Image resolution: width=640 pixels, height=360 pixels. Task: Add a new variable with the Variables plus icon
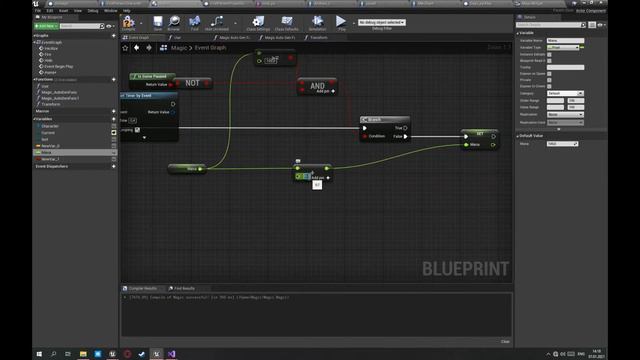pyautogui.click(x=114, y=119)
